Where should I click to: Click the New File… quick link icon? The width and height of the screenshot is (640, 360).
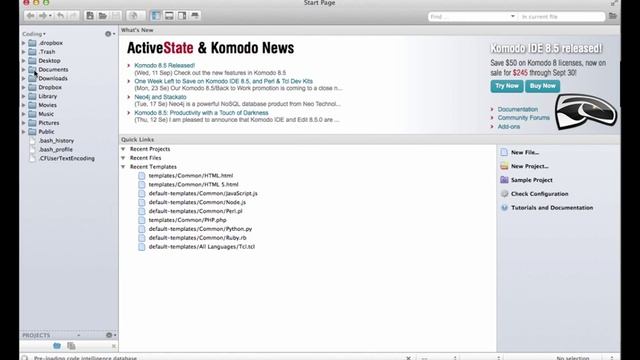504,152
